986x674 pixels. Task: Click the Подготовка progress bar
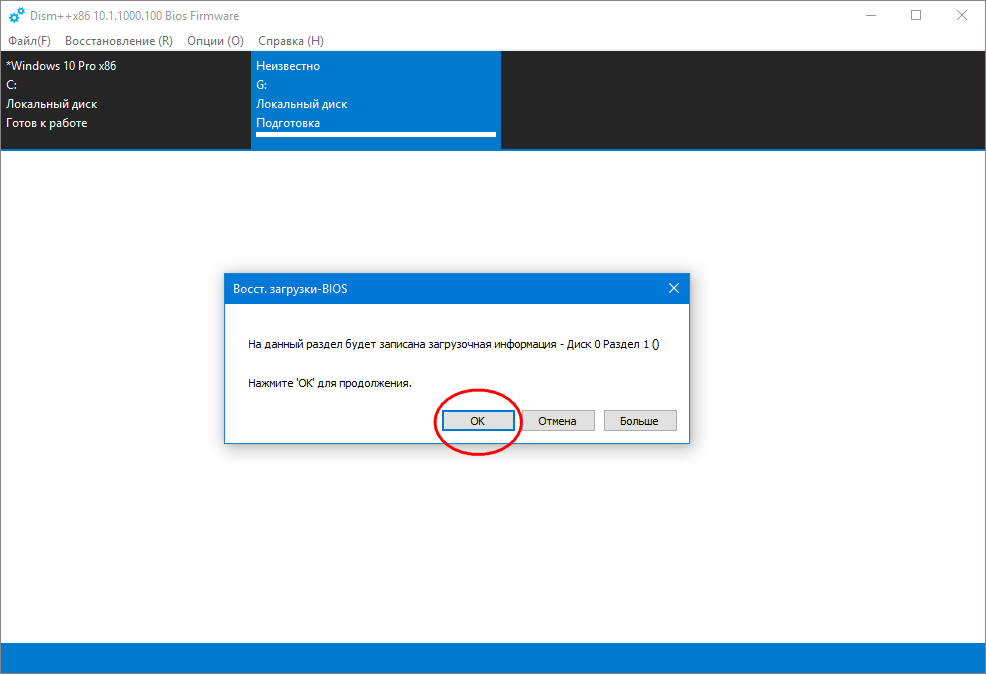(376, 134)
